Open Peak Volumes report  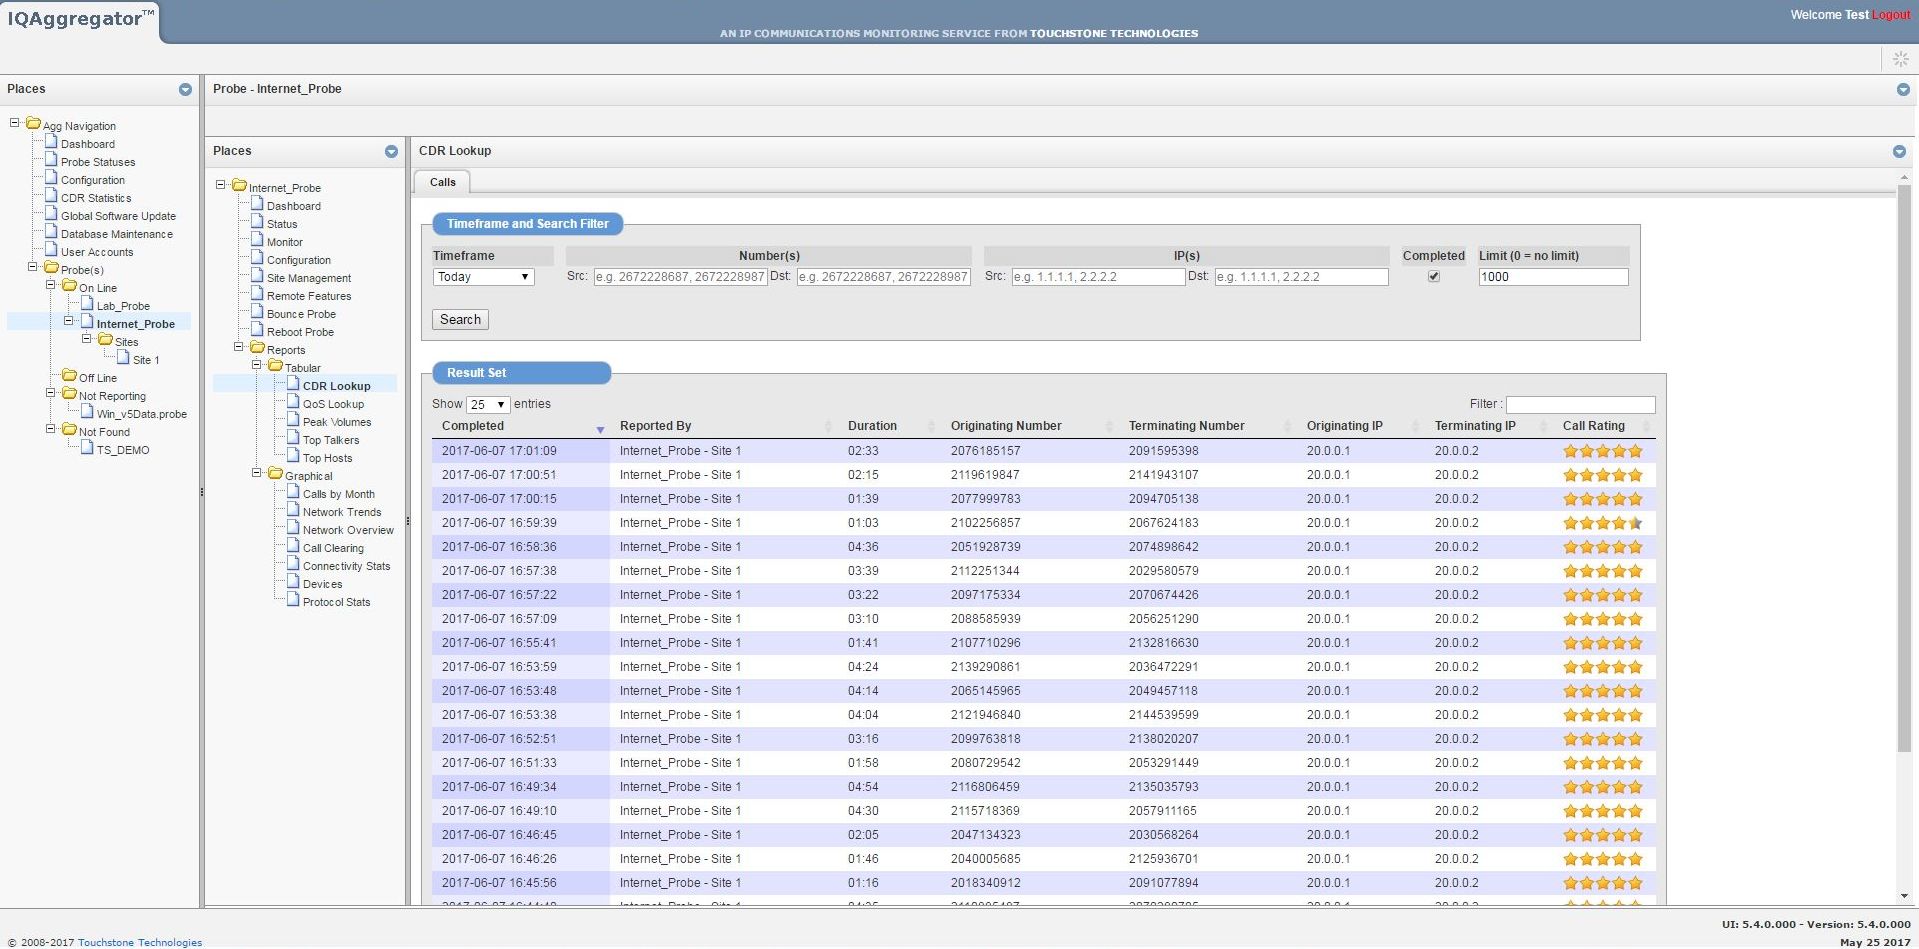click(337, 422)
